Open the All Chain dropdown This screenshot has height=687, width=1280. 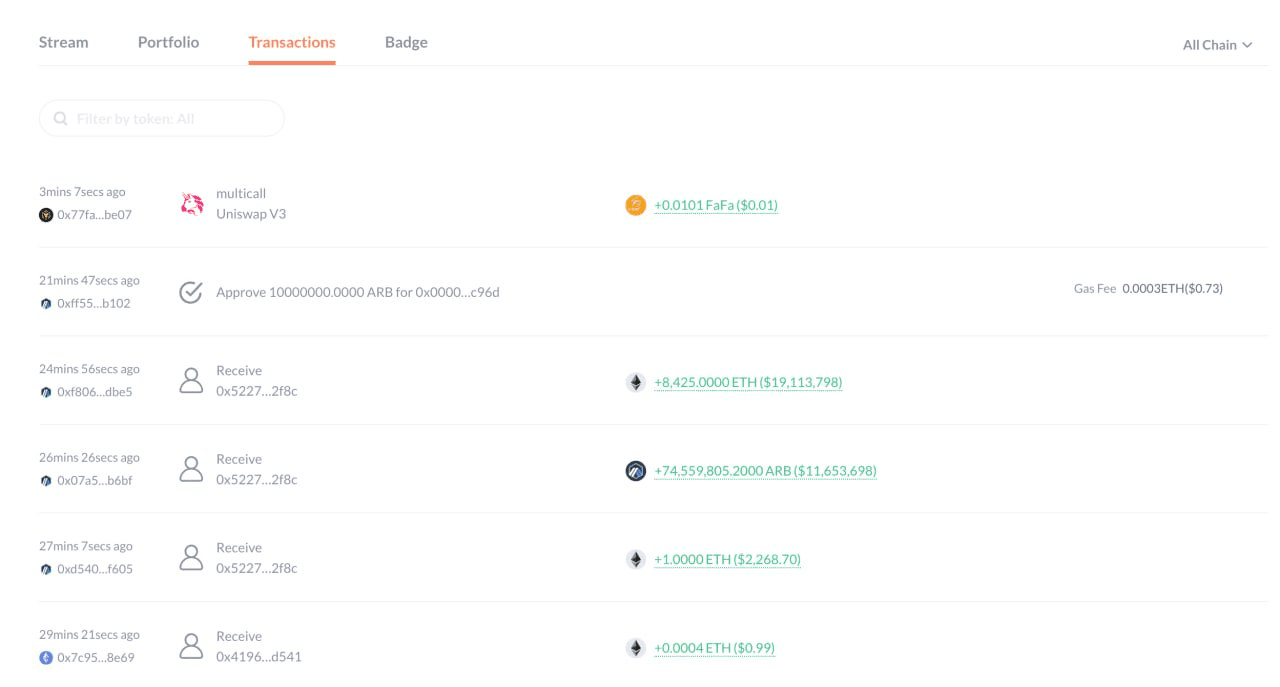(x=1217, y=45)
